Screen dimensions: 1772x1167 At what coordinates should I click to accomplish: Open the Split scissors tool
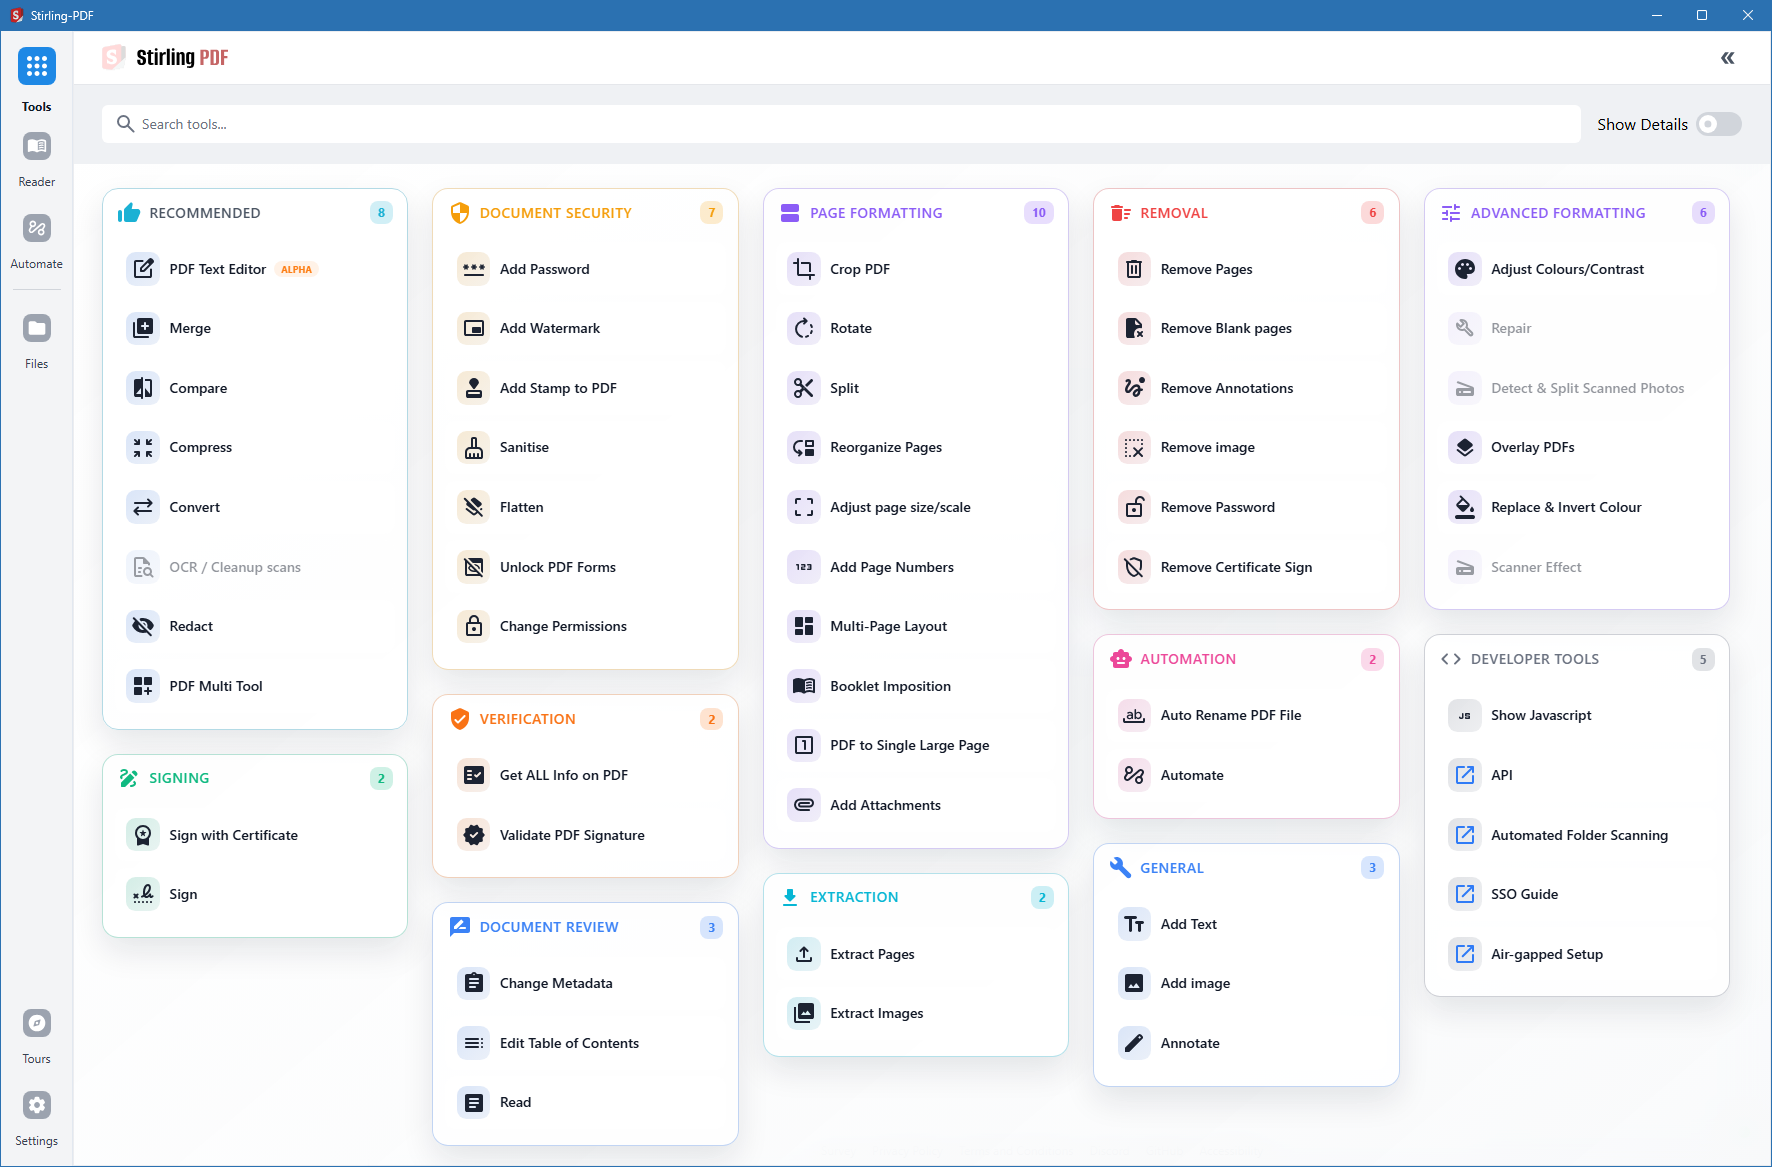803,388
